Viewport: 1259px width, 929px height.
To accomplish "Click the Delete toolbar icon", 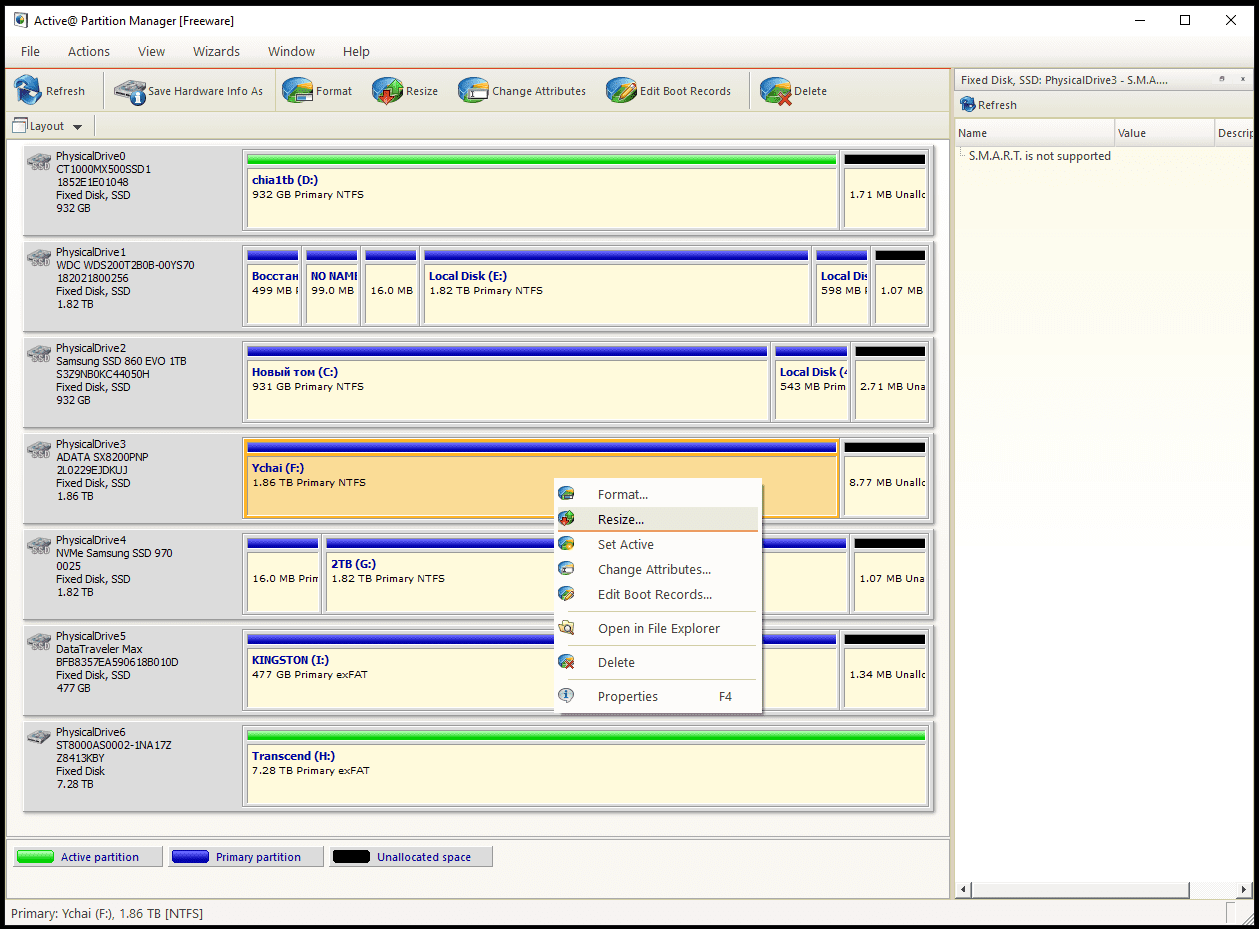I will point(776,90).
